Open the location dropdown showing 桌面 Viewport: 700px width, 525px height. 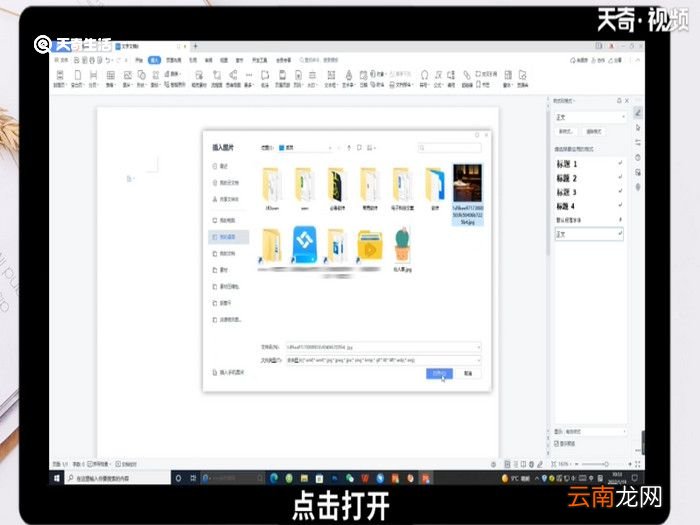click(x=306, y=148)
